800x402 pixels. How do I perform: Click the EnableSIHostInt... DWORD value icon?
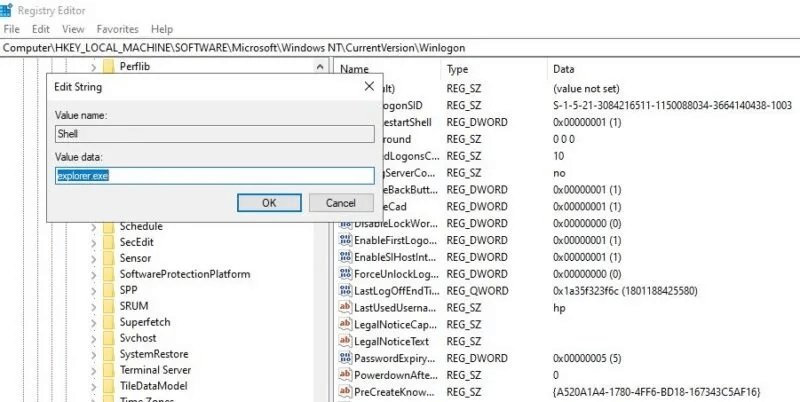[x=345, y=257]
